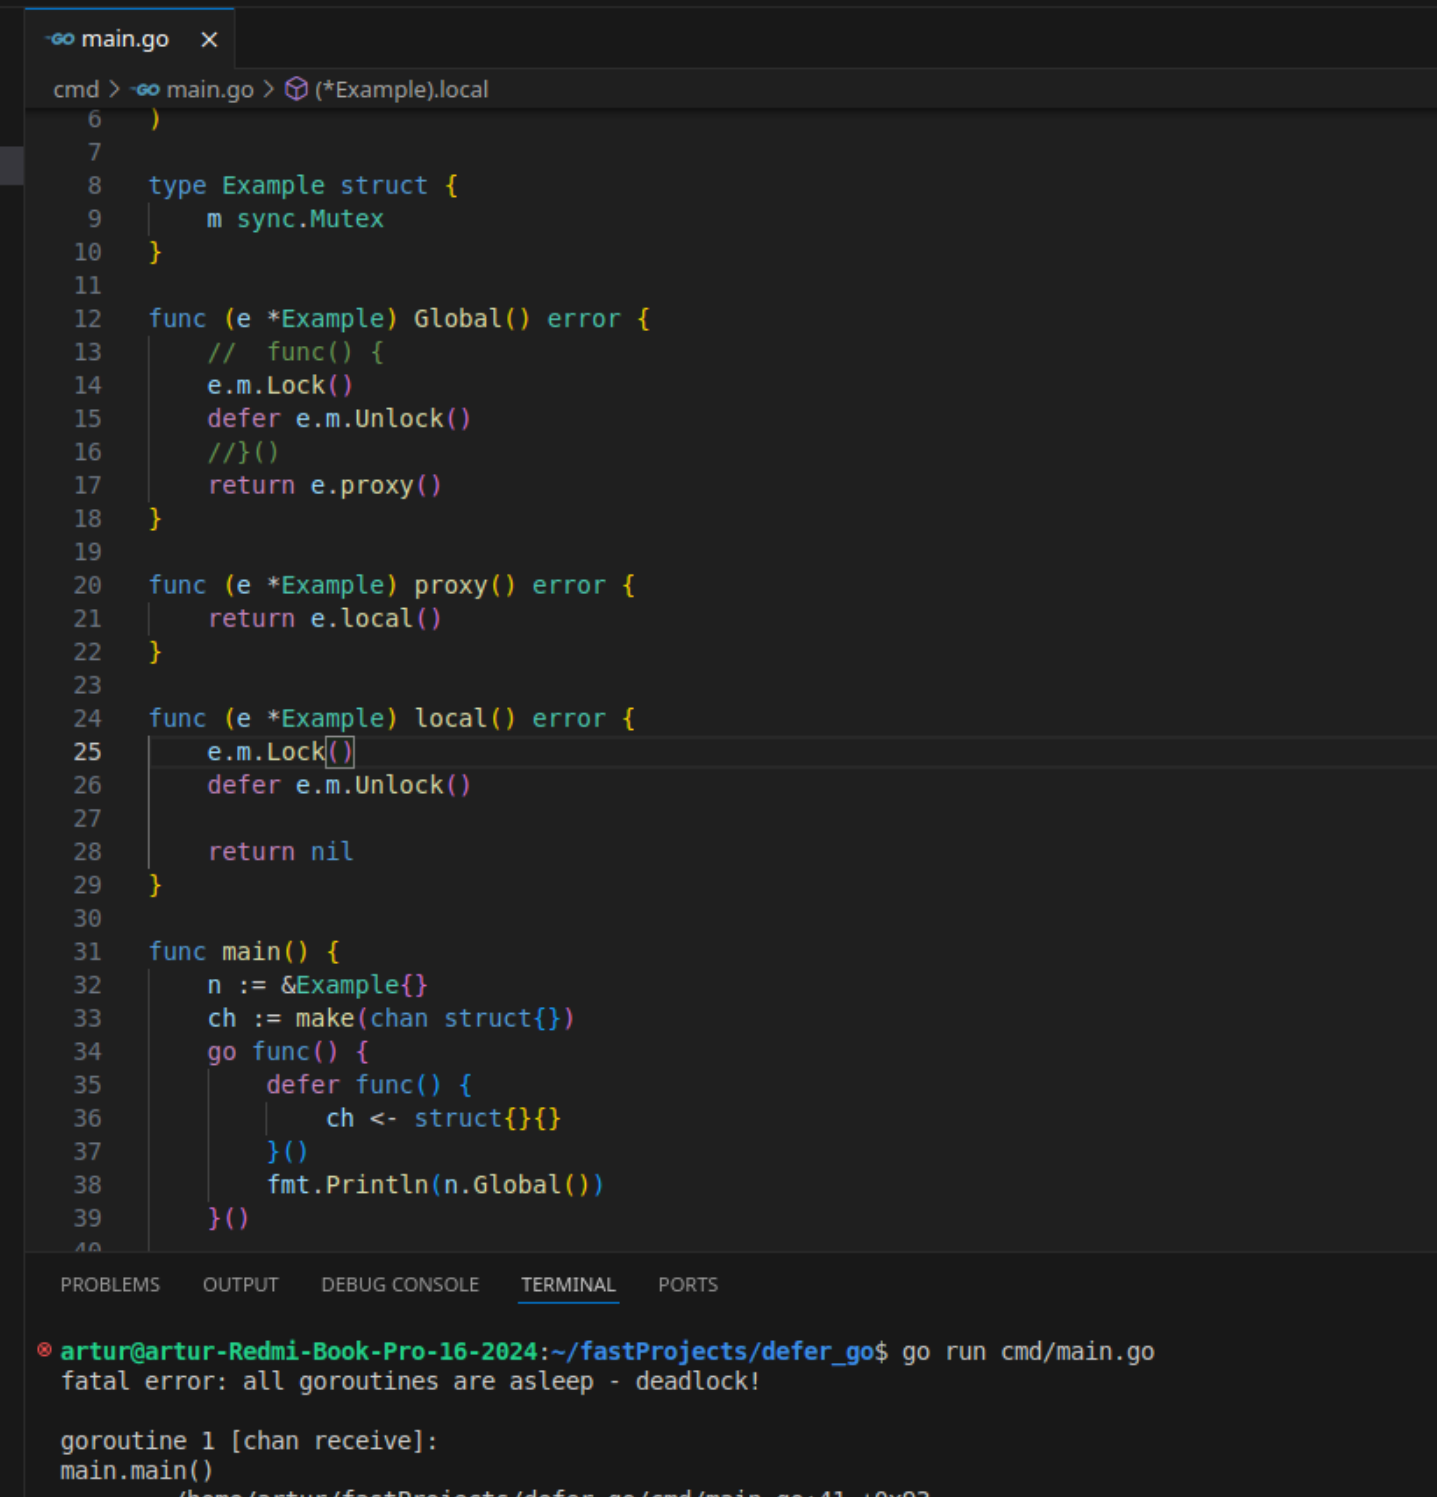Click line number 12 in the gutter
This screenshot has height=1497, width=1437.
(88, 318)
